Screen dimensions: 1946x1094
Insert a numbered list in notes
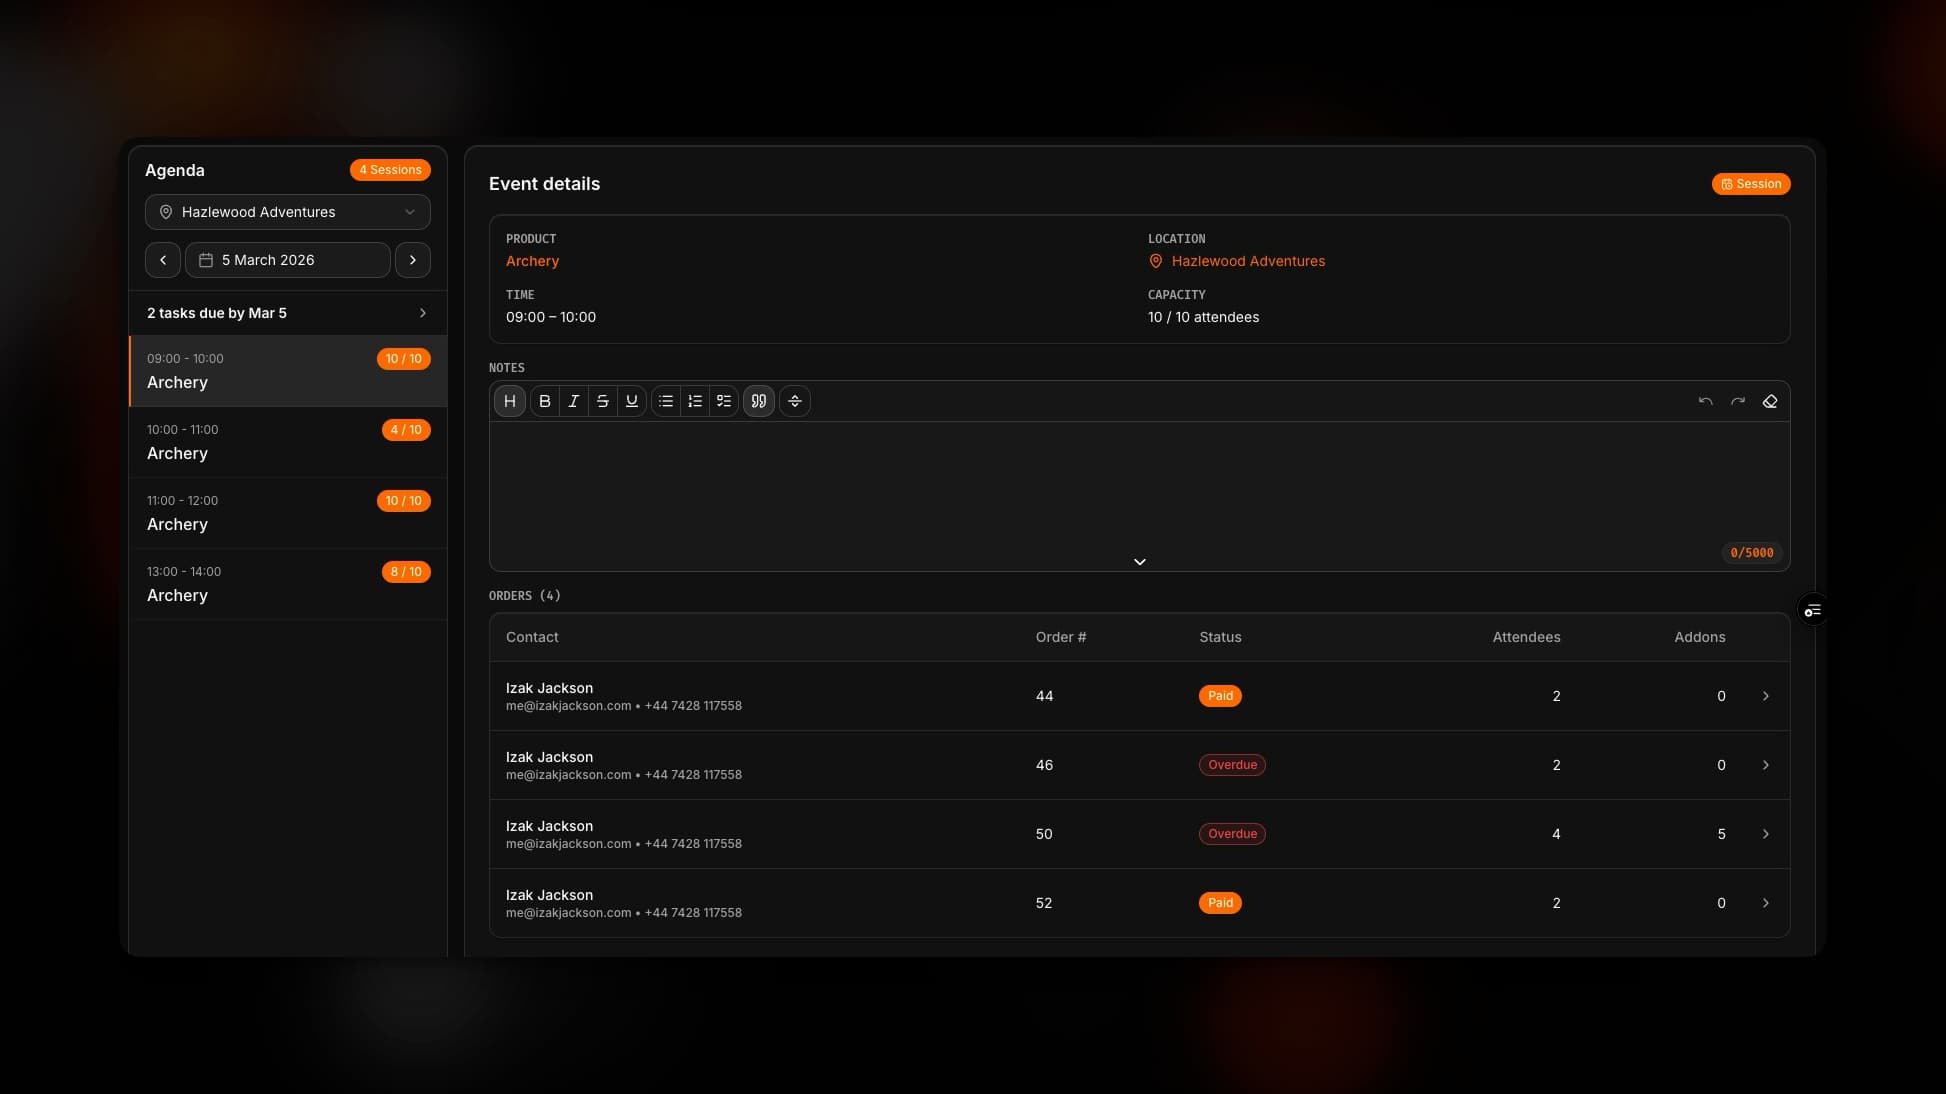tap(695, 401)
